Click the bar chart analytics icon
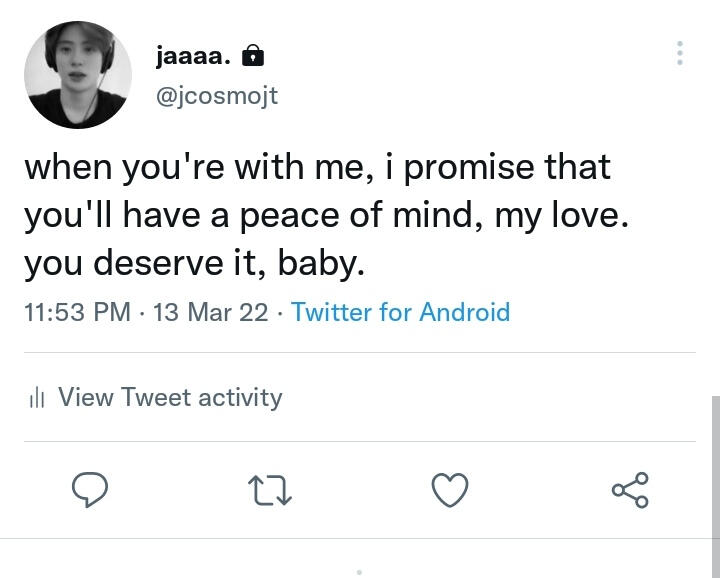The width and height of the screenshot is (720, 578). point(38,398)
